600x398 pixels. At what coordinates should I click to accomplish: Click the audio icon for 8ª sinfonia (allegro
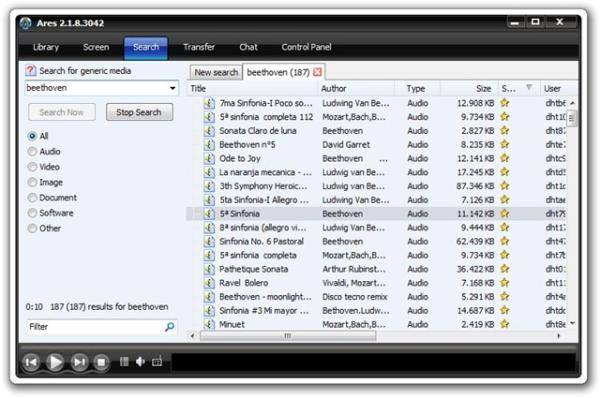(x=209, y=228)
